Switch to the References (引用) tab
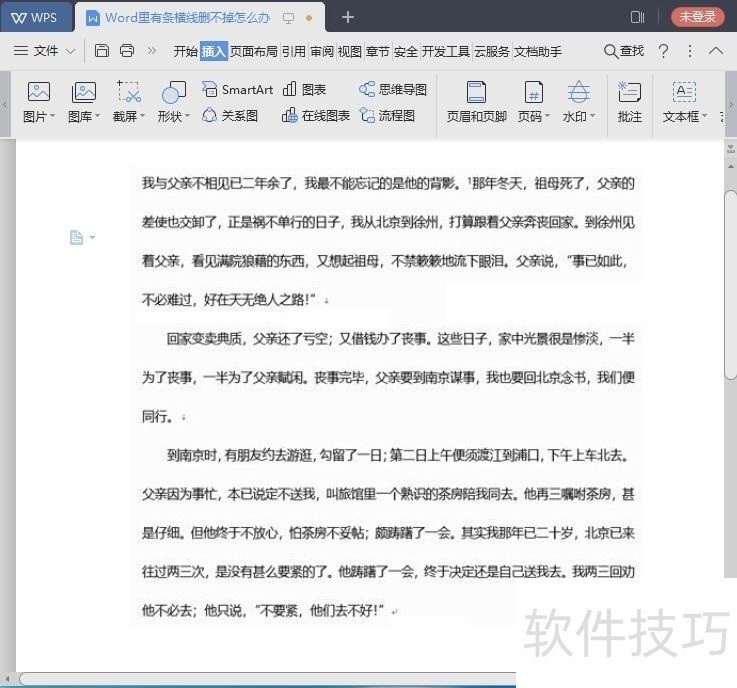The height and width of the screenshot is (688, 737). pyautogui.click(x=294, y=51)
